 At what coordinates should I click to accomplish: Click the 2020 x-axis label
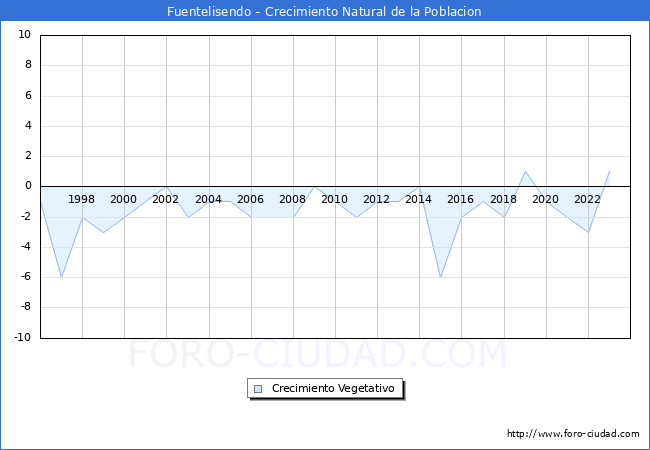point(545,199)
